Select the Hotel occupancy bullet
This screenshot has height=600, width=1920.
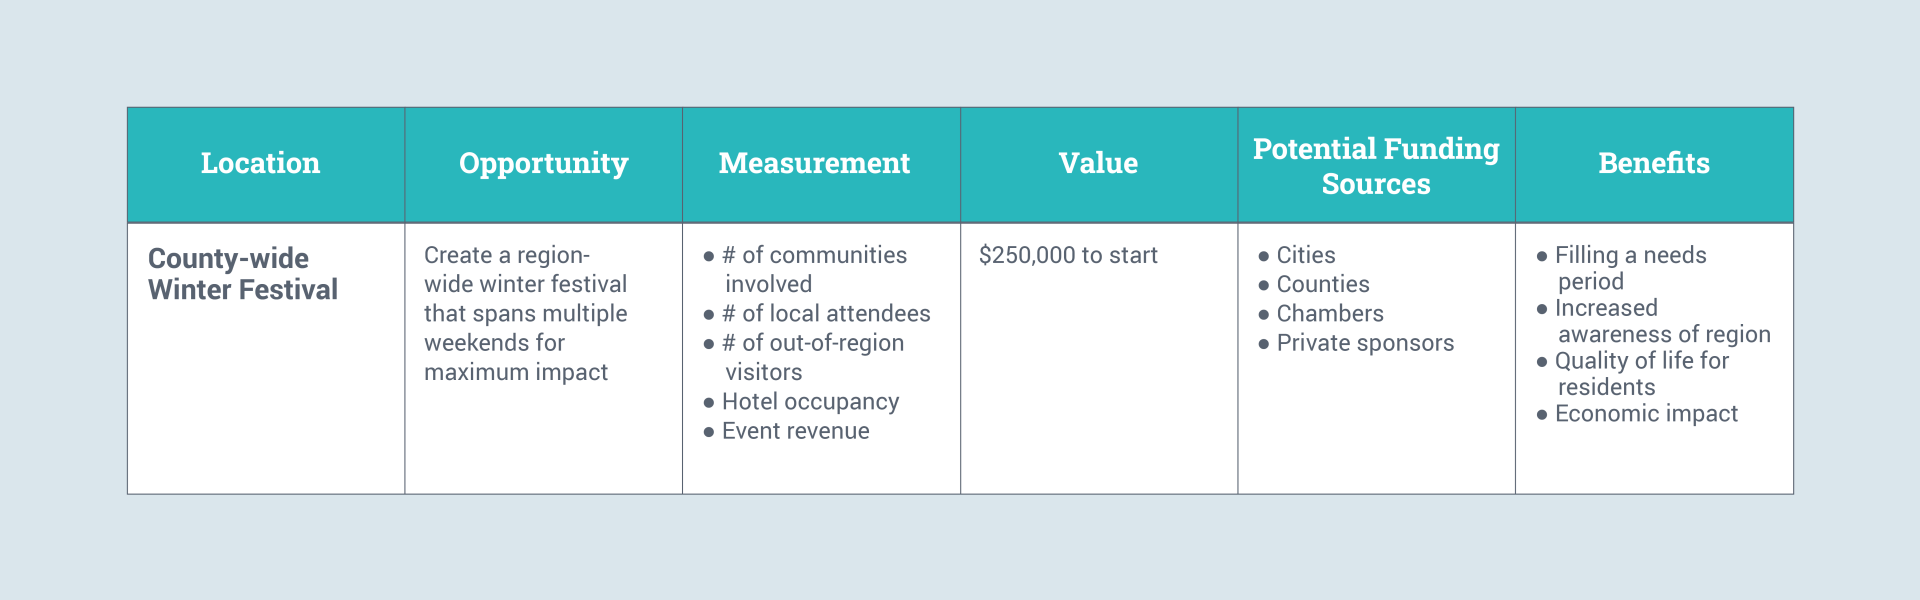tap(810, 402)
